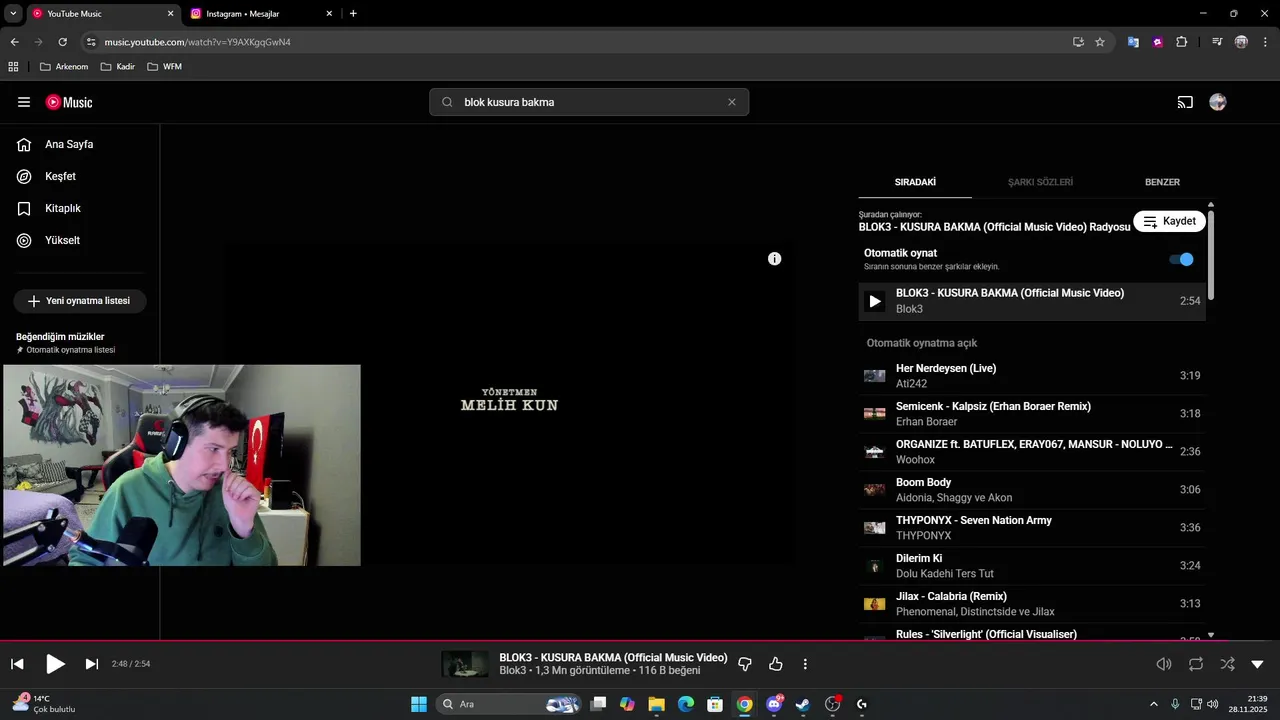Viewport: 1280px width, 720px height.
Task: Toggle the Otomatik oynat switch
Action: pos(1181,259)
